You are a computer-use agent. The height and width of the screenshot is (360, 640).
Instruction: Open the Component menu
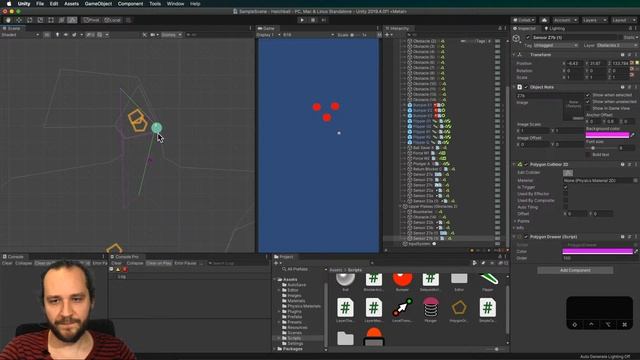click(x=130, y=4)
